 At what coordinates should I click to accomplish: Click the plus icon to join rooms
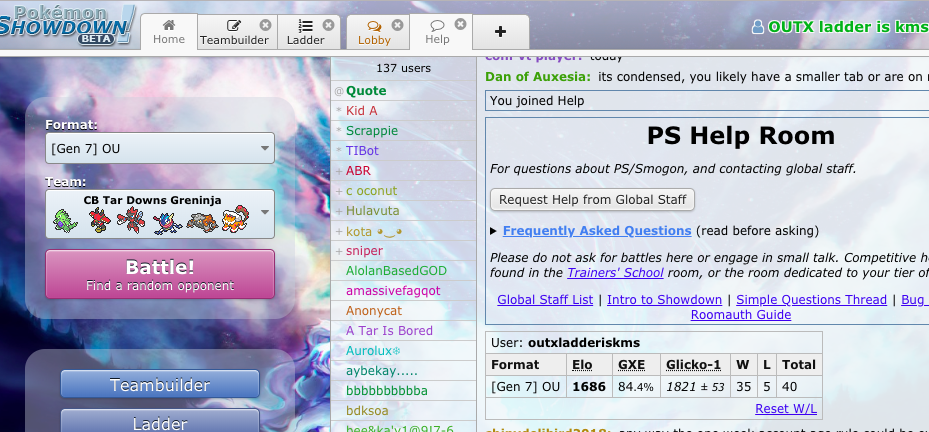point(500,32)
